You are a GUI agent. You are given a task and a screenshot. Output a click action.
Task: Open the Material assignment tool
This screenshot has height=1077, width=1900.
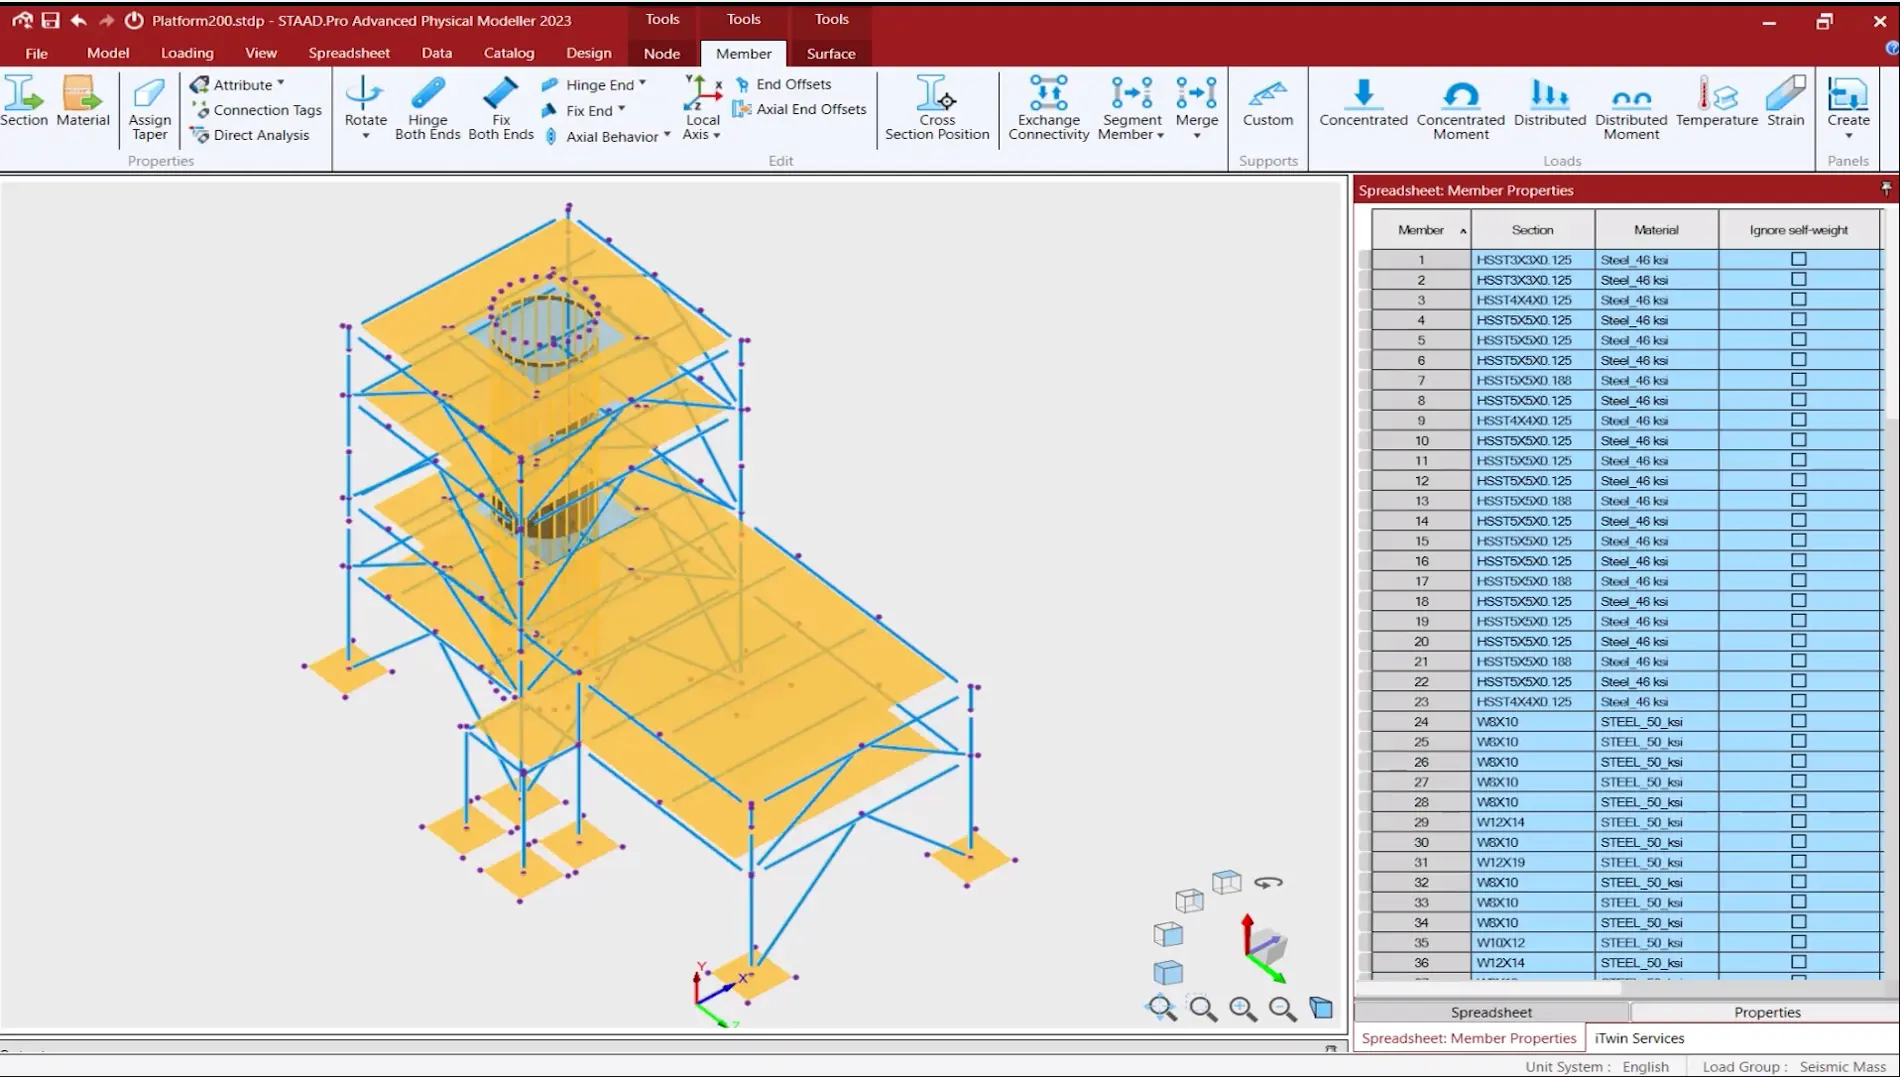83,100
